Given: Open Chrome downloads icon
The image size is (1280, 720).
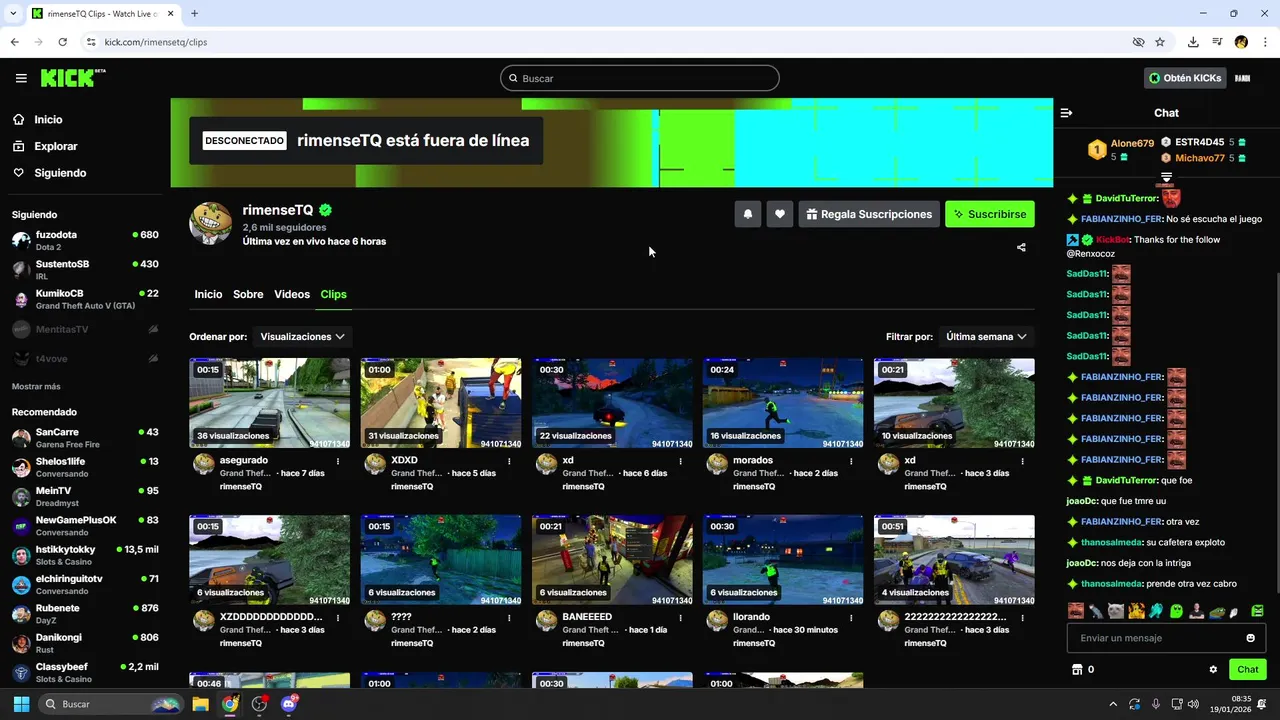Looking at the screenshot, I should click(x=1193, y=42).
